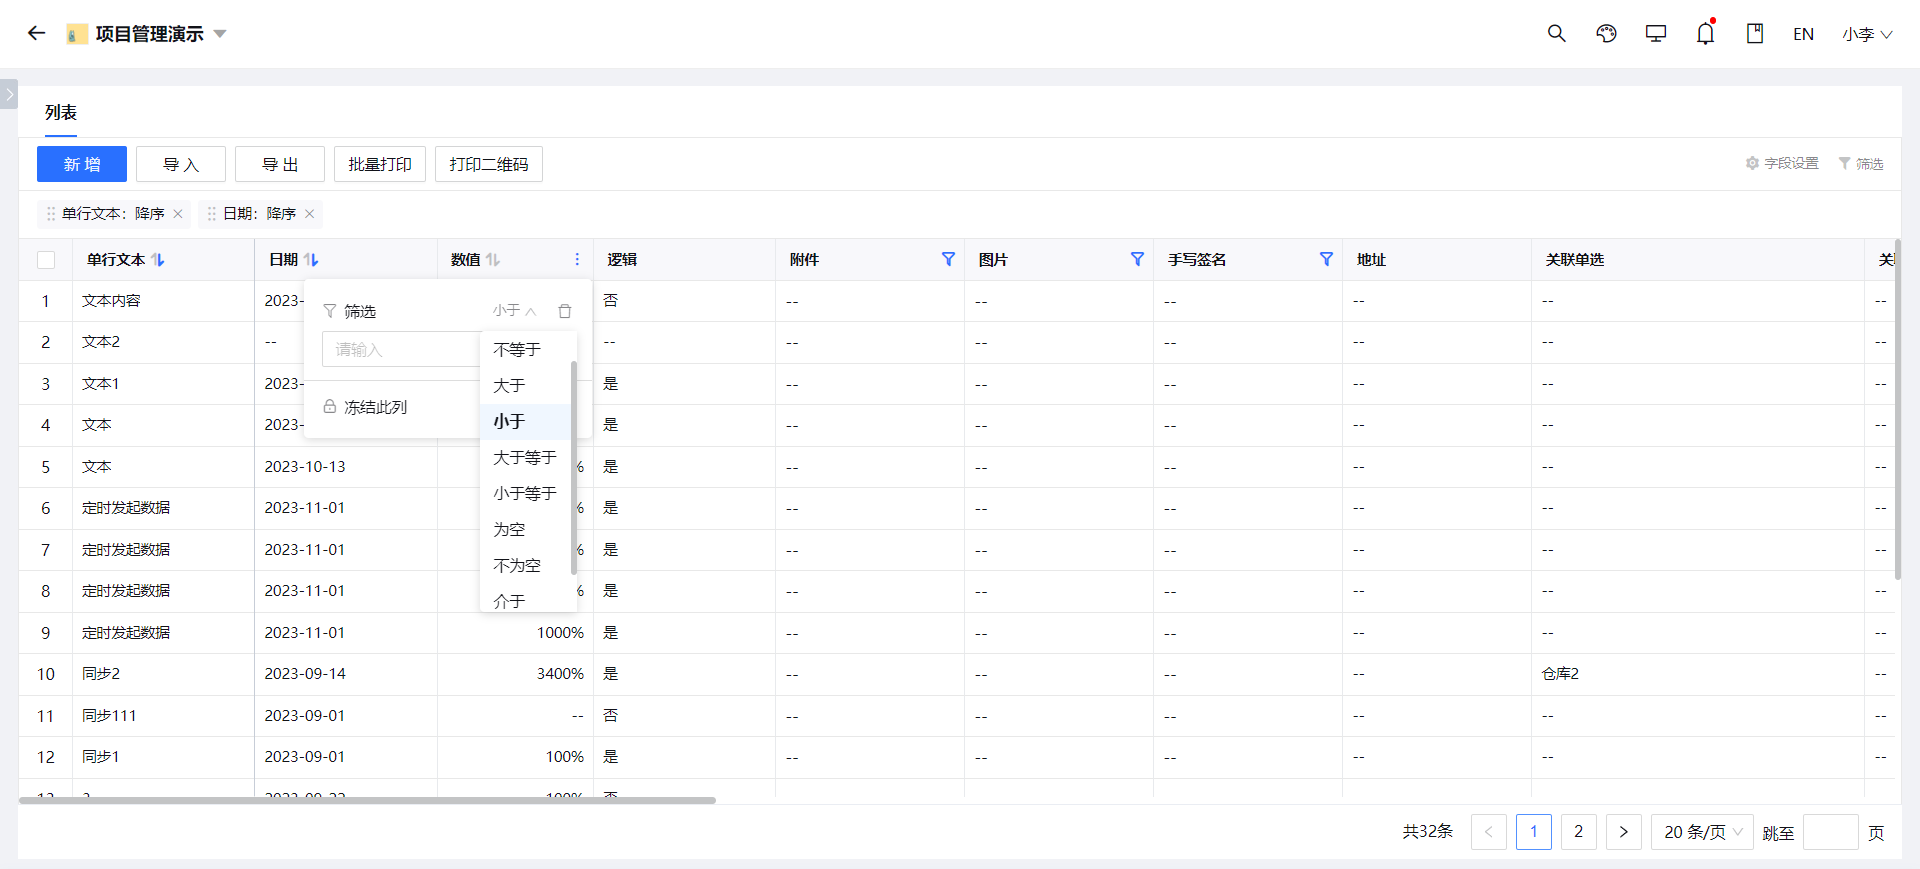Open the notifications bell
Screen dimensions: 1920x869
click(1705, 33)
